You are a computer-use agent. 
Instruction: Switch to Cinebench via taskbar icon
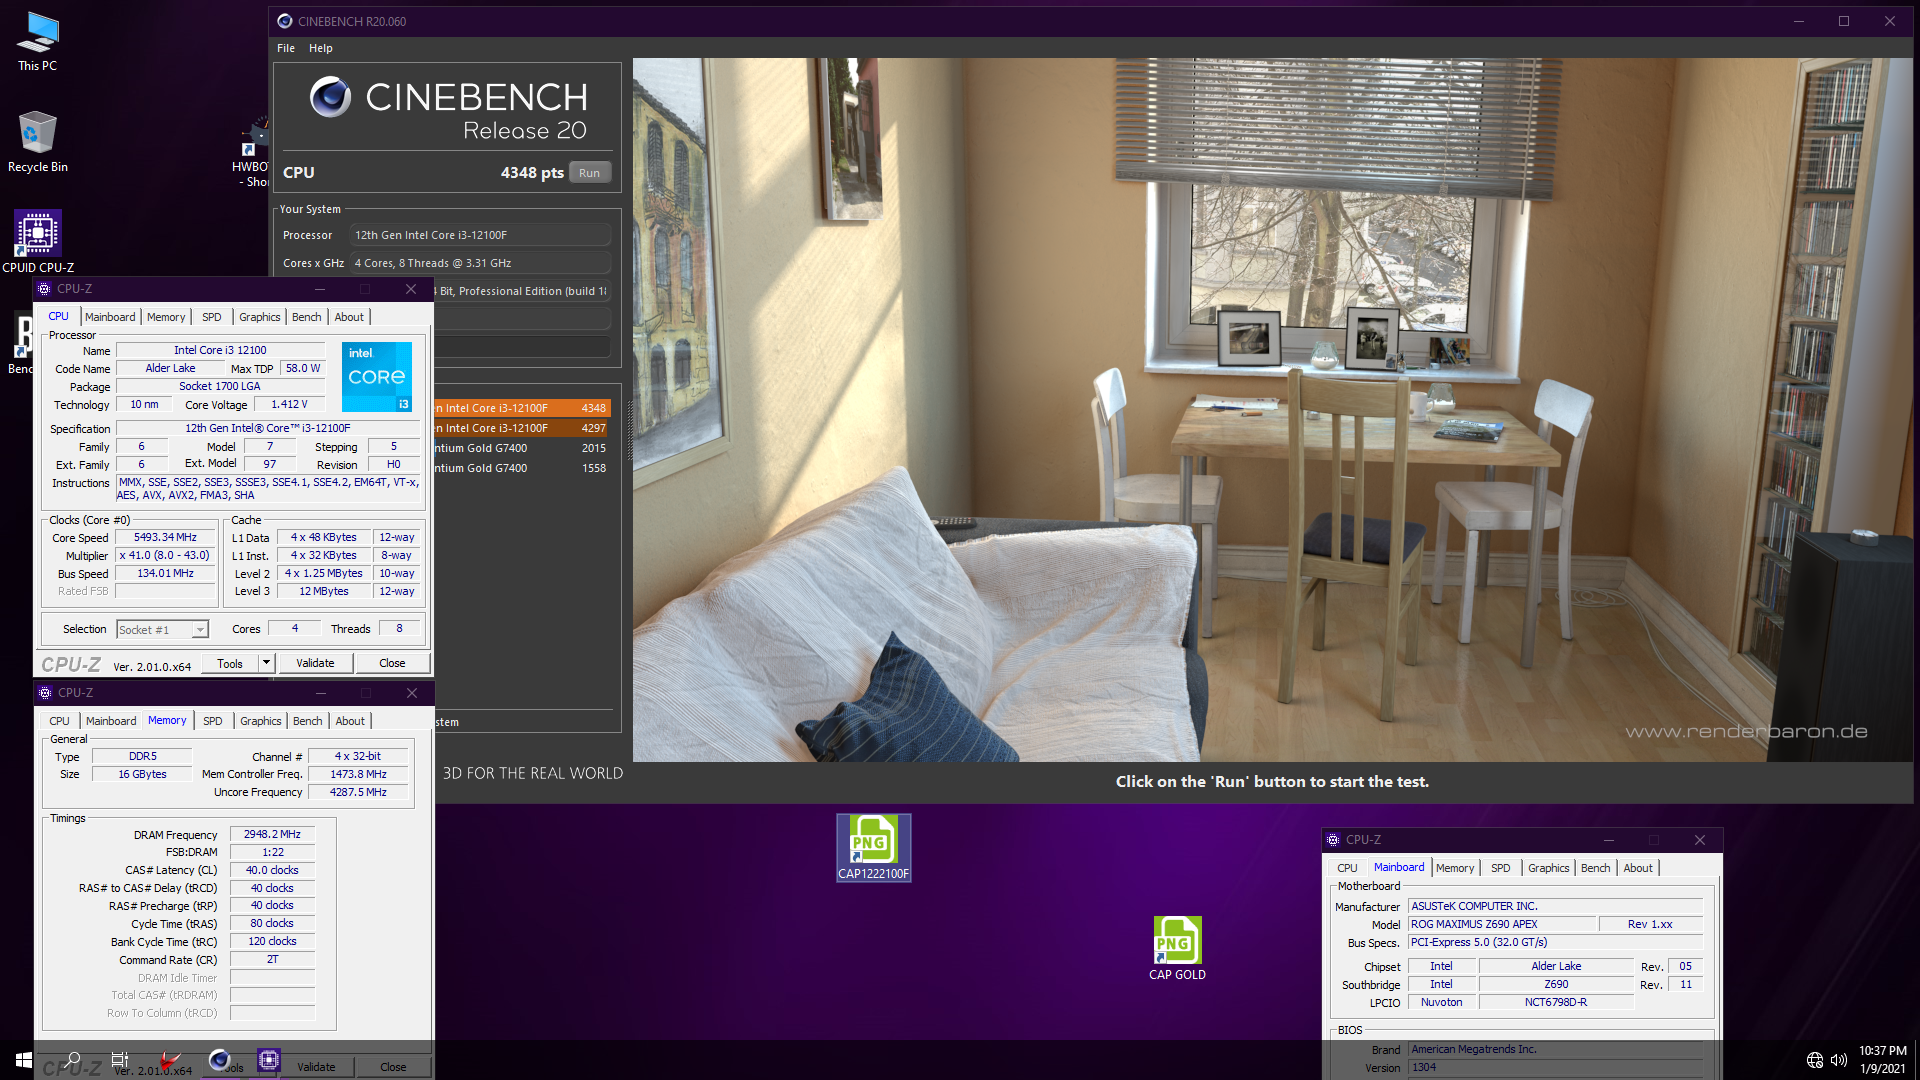pos(219,1060)
